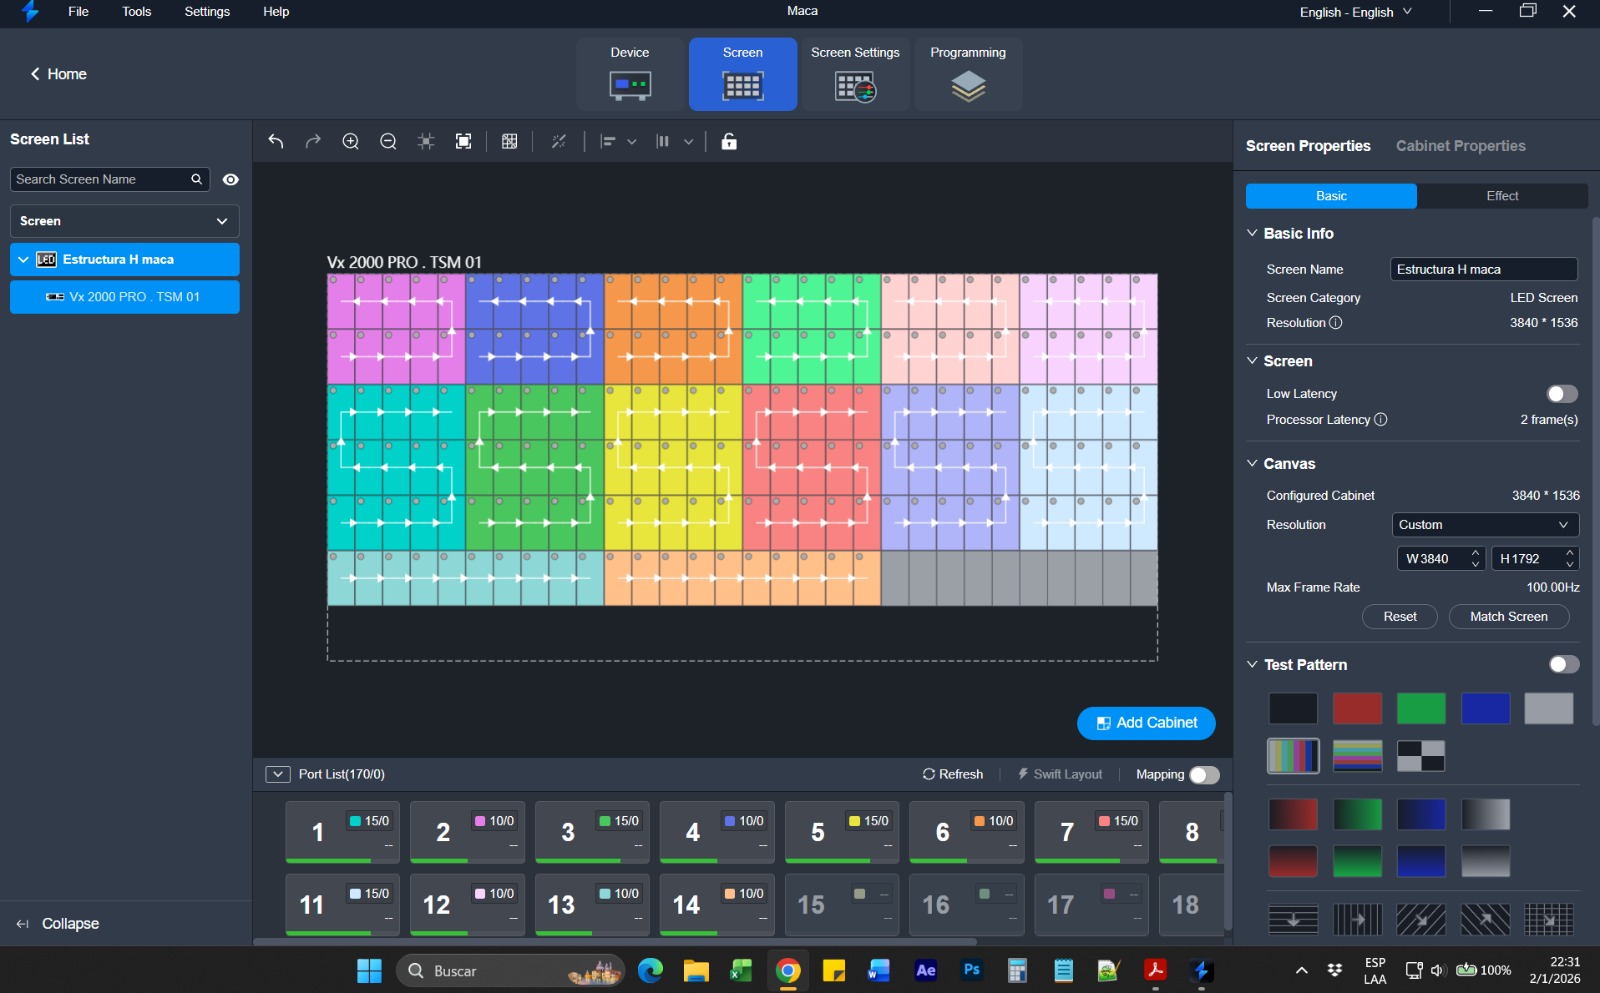1600x993 pixels.
Task: Click the fit-to-screen frame icon
Action: (463, 142)
